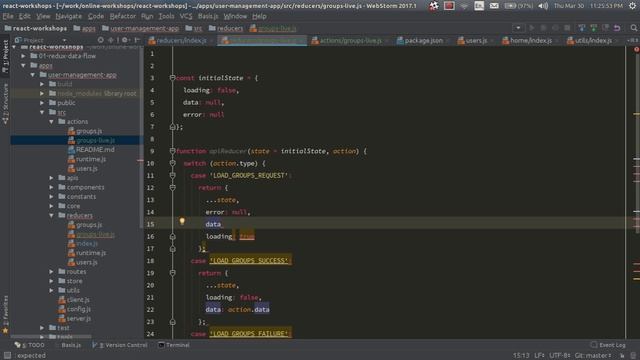Open the Refactor menu
The width and height of the screenshot is (640, 360).
coord(122,16)
